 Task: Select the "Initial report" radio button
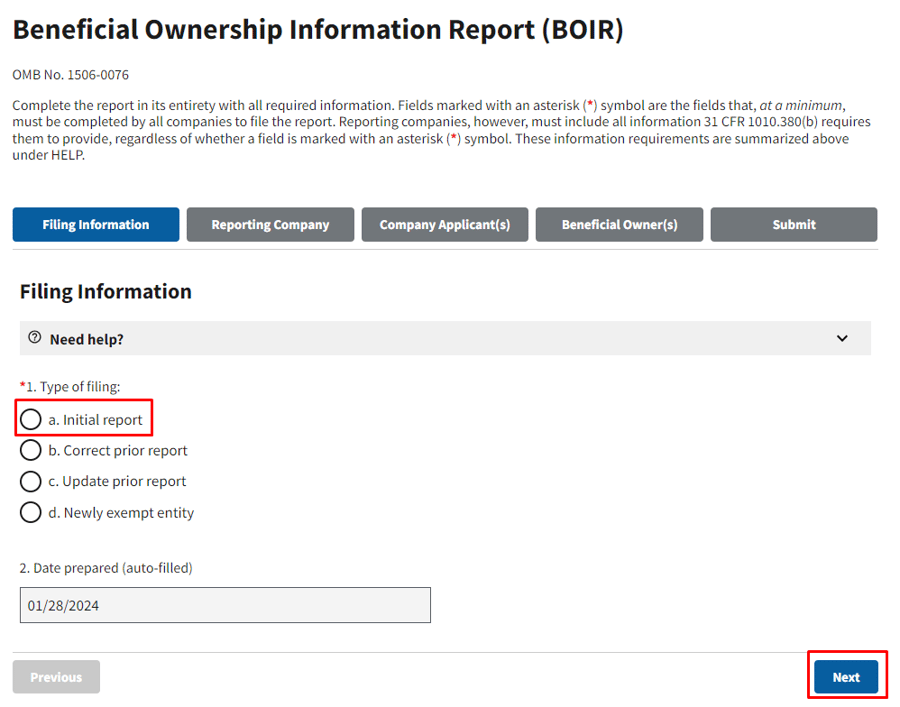(x=30, y=419)
